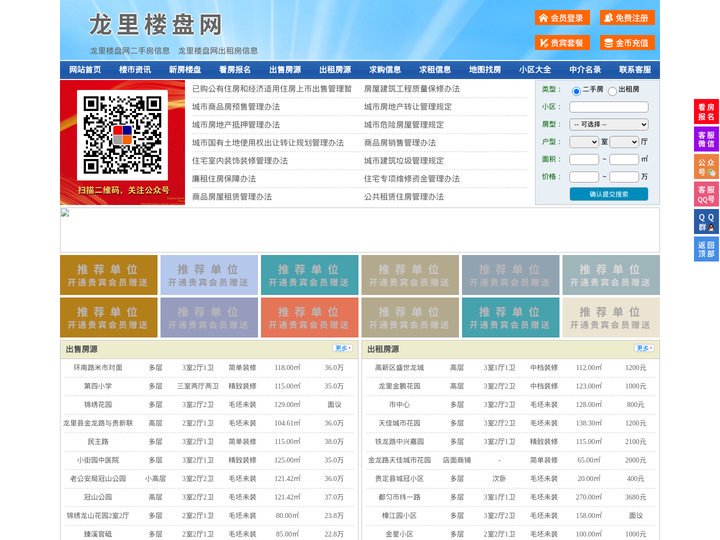Screen dimensions: 720x540
Task: Open sale listing 环南路米市对面
Action: click(98, 368)
